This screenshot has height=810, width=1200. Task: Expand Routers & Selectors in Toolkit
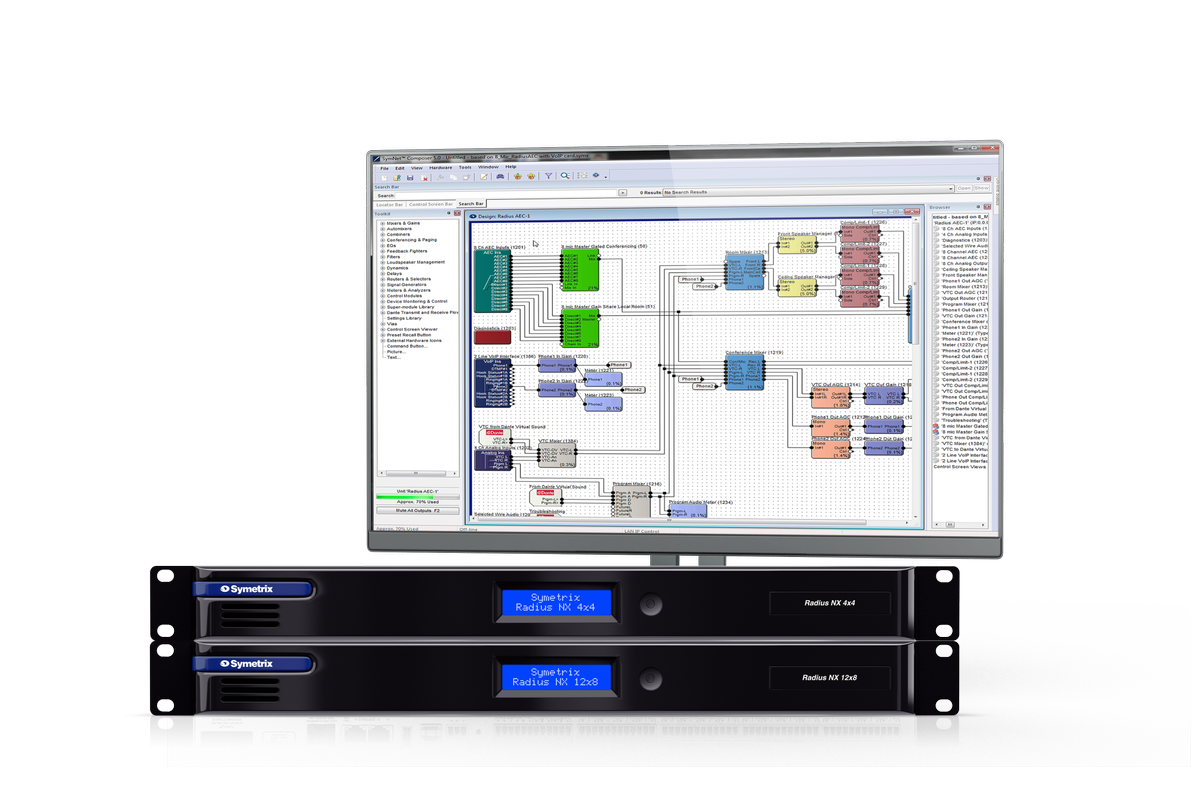coord(383,279)
